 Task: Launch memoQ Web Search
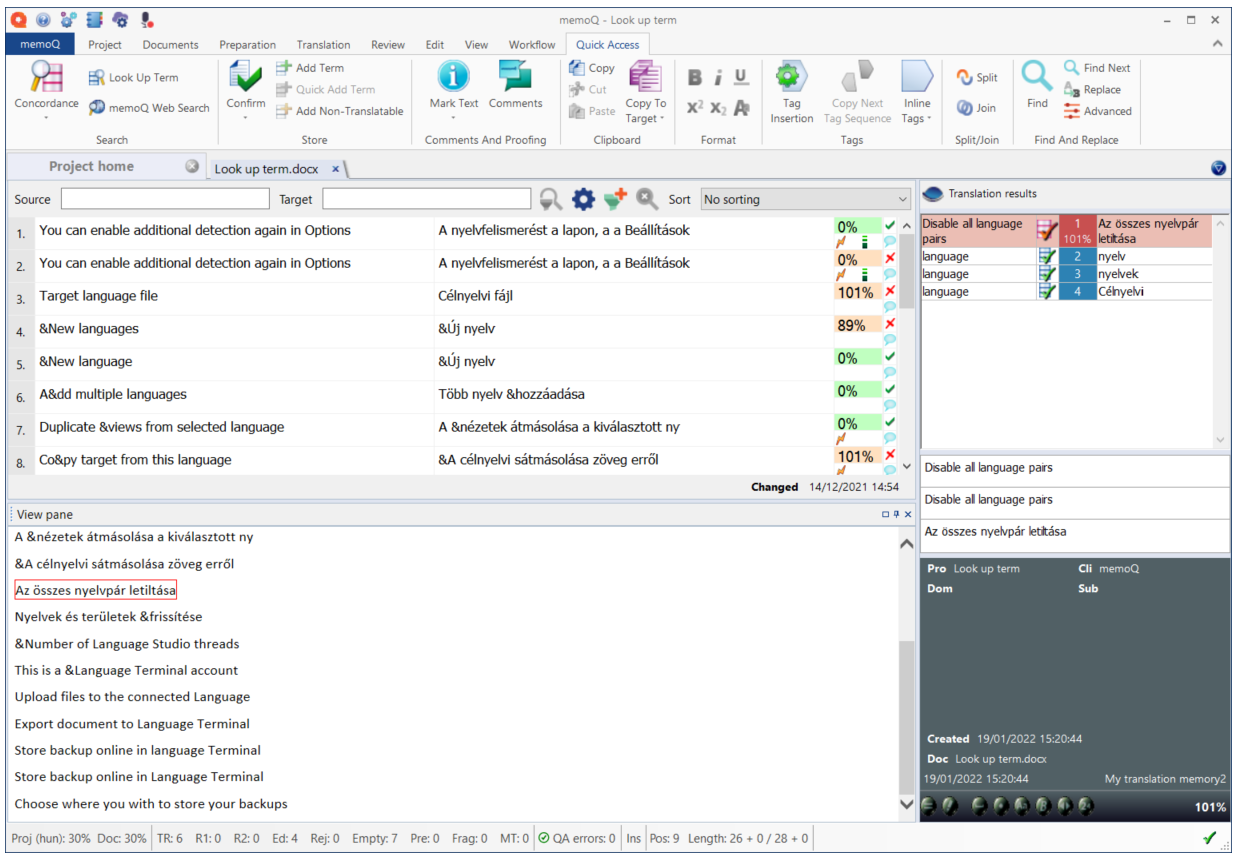pyautogui.click(x=149, y=108)
